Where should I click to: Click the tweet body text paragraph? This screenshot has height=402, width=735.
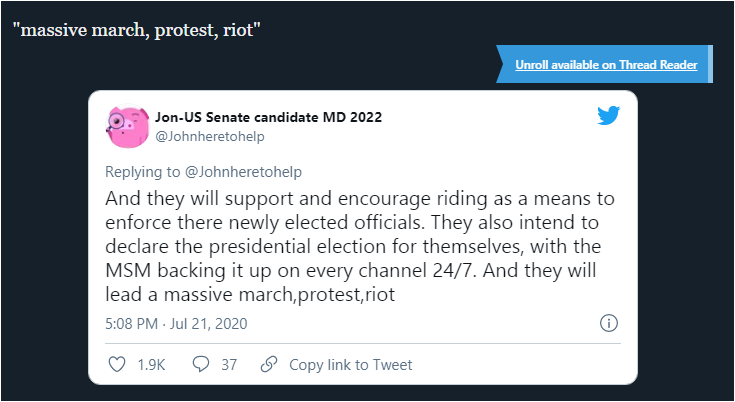coord(360,247)
